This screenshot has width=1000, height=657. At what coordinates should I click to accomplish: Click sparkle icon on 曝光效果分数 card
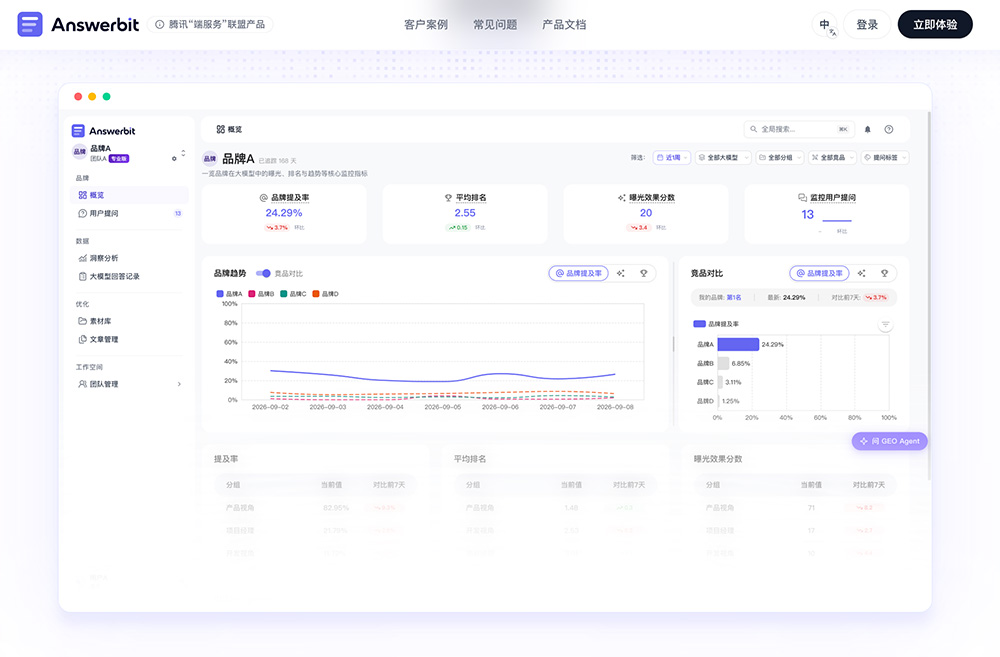point(622,198)
